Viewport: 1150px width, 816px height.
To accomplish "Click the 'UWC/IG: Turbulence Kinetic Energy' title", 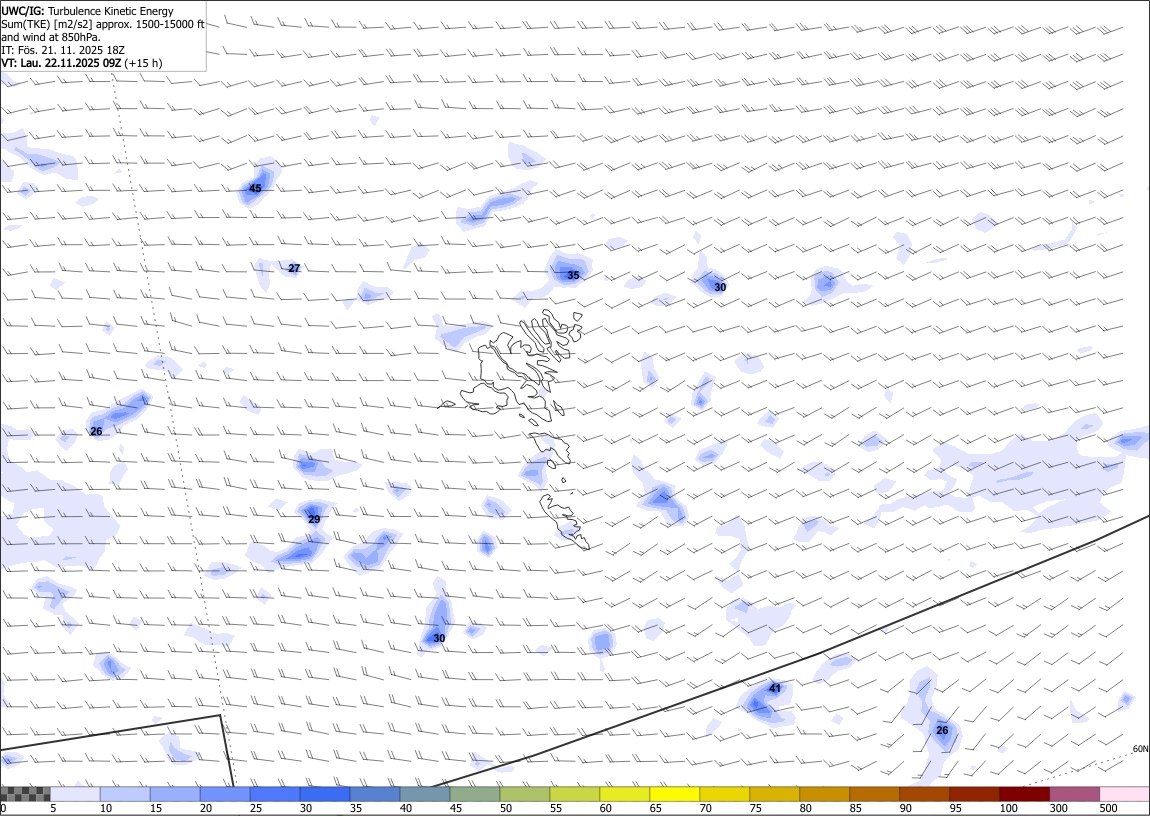I will tap(88, 11).
